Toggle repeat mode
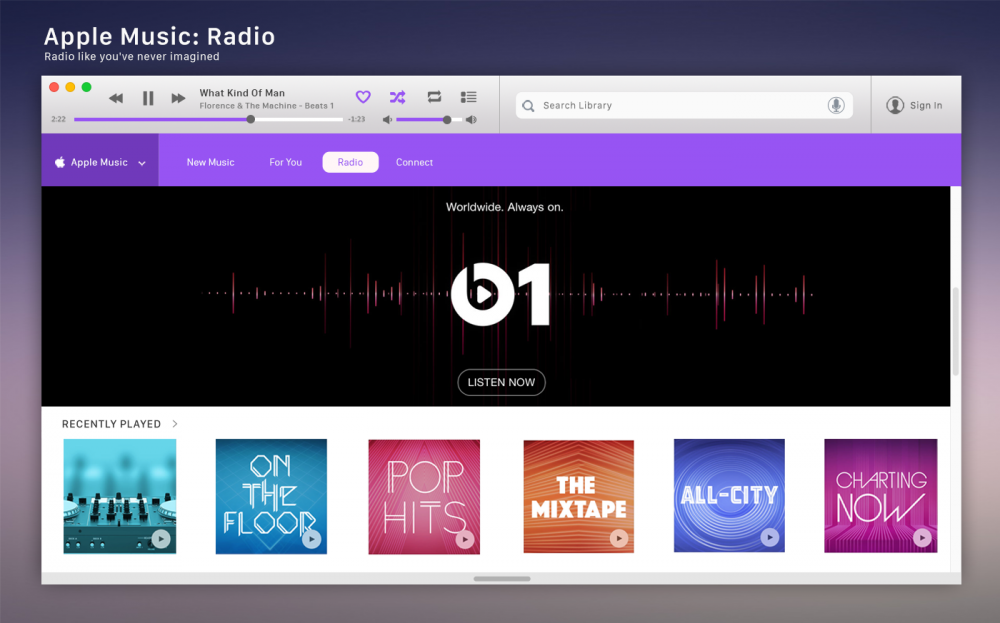The image size is (1000, 623). [434, 97]
